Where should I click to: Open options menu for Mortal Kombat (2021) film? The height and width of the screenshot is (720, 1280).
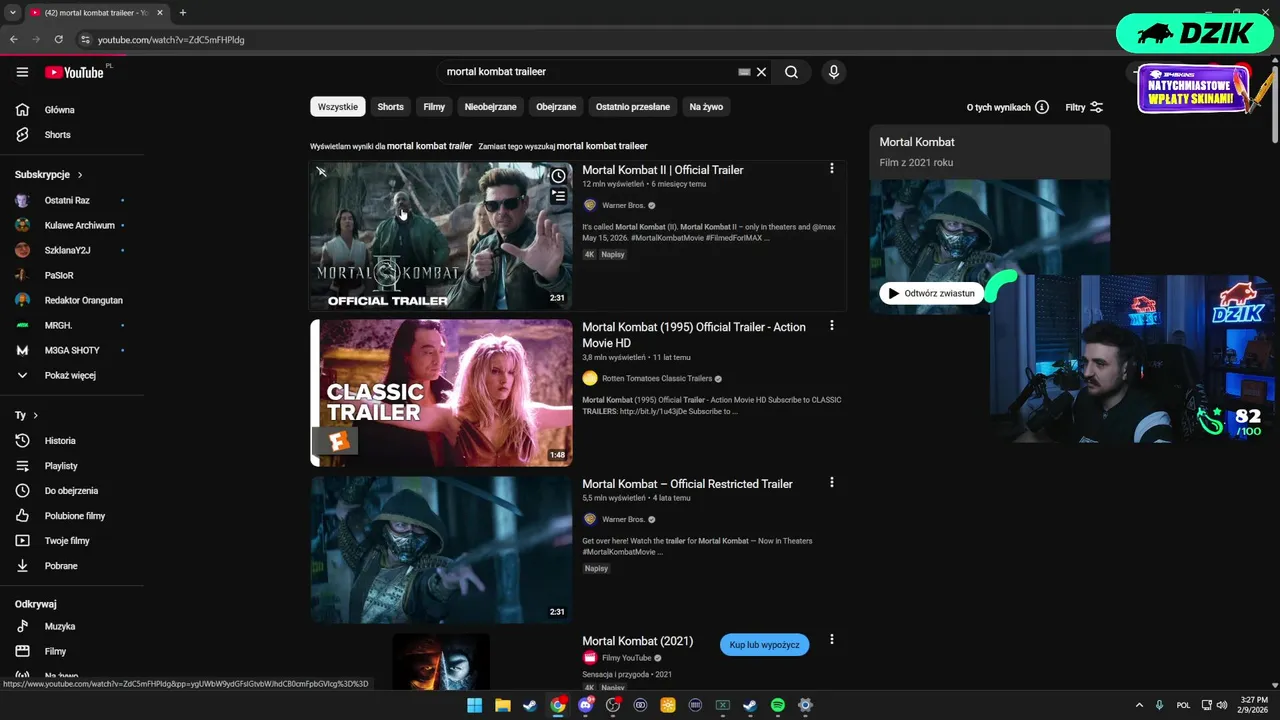[x=831, y=640]
